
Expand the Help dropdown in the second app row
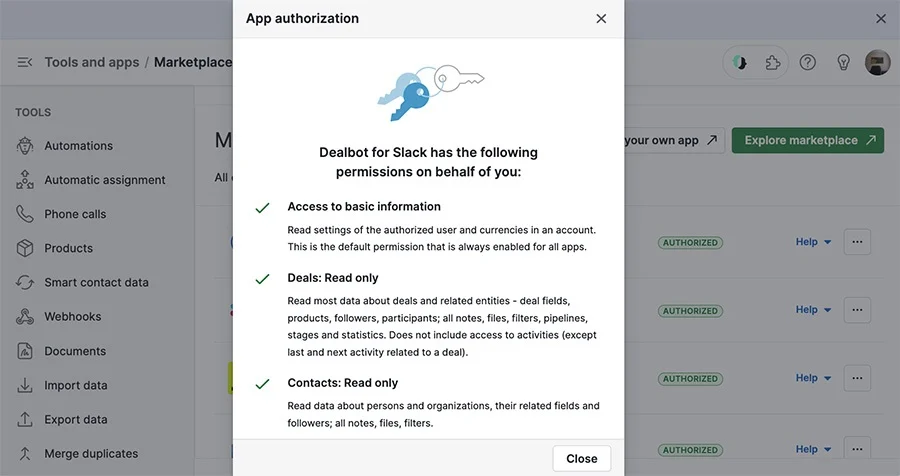click(813, 309)
